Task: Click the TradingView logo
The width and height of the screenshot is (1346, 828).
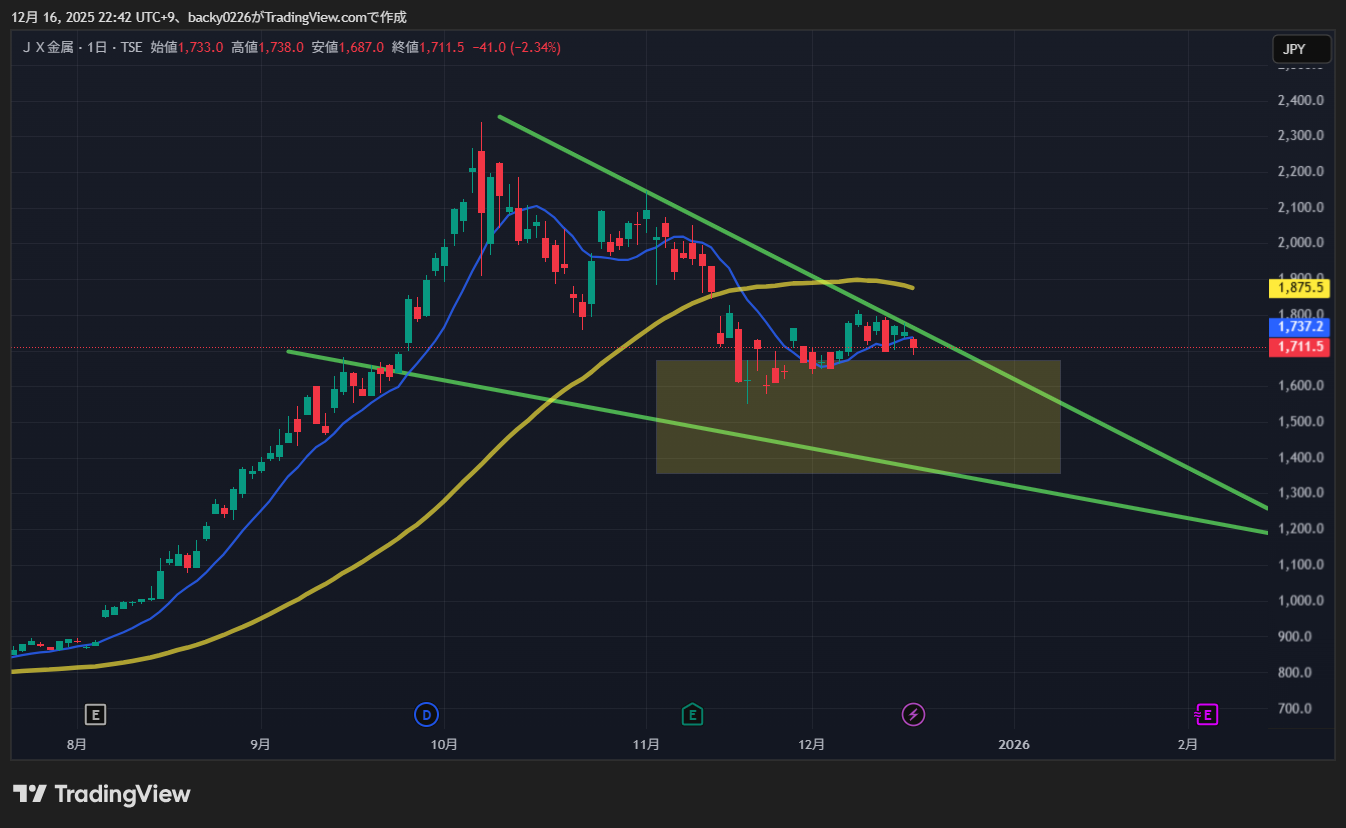Action: (x=101, y=794)
